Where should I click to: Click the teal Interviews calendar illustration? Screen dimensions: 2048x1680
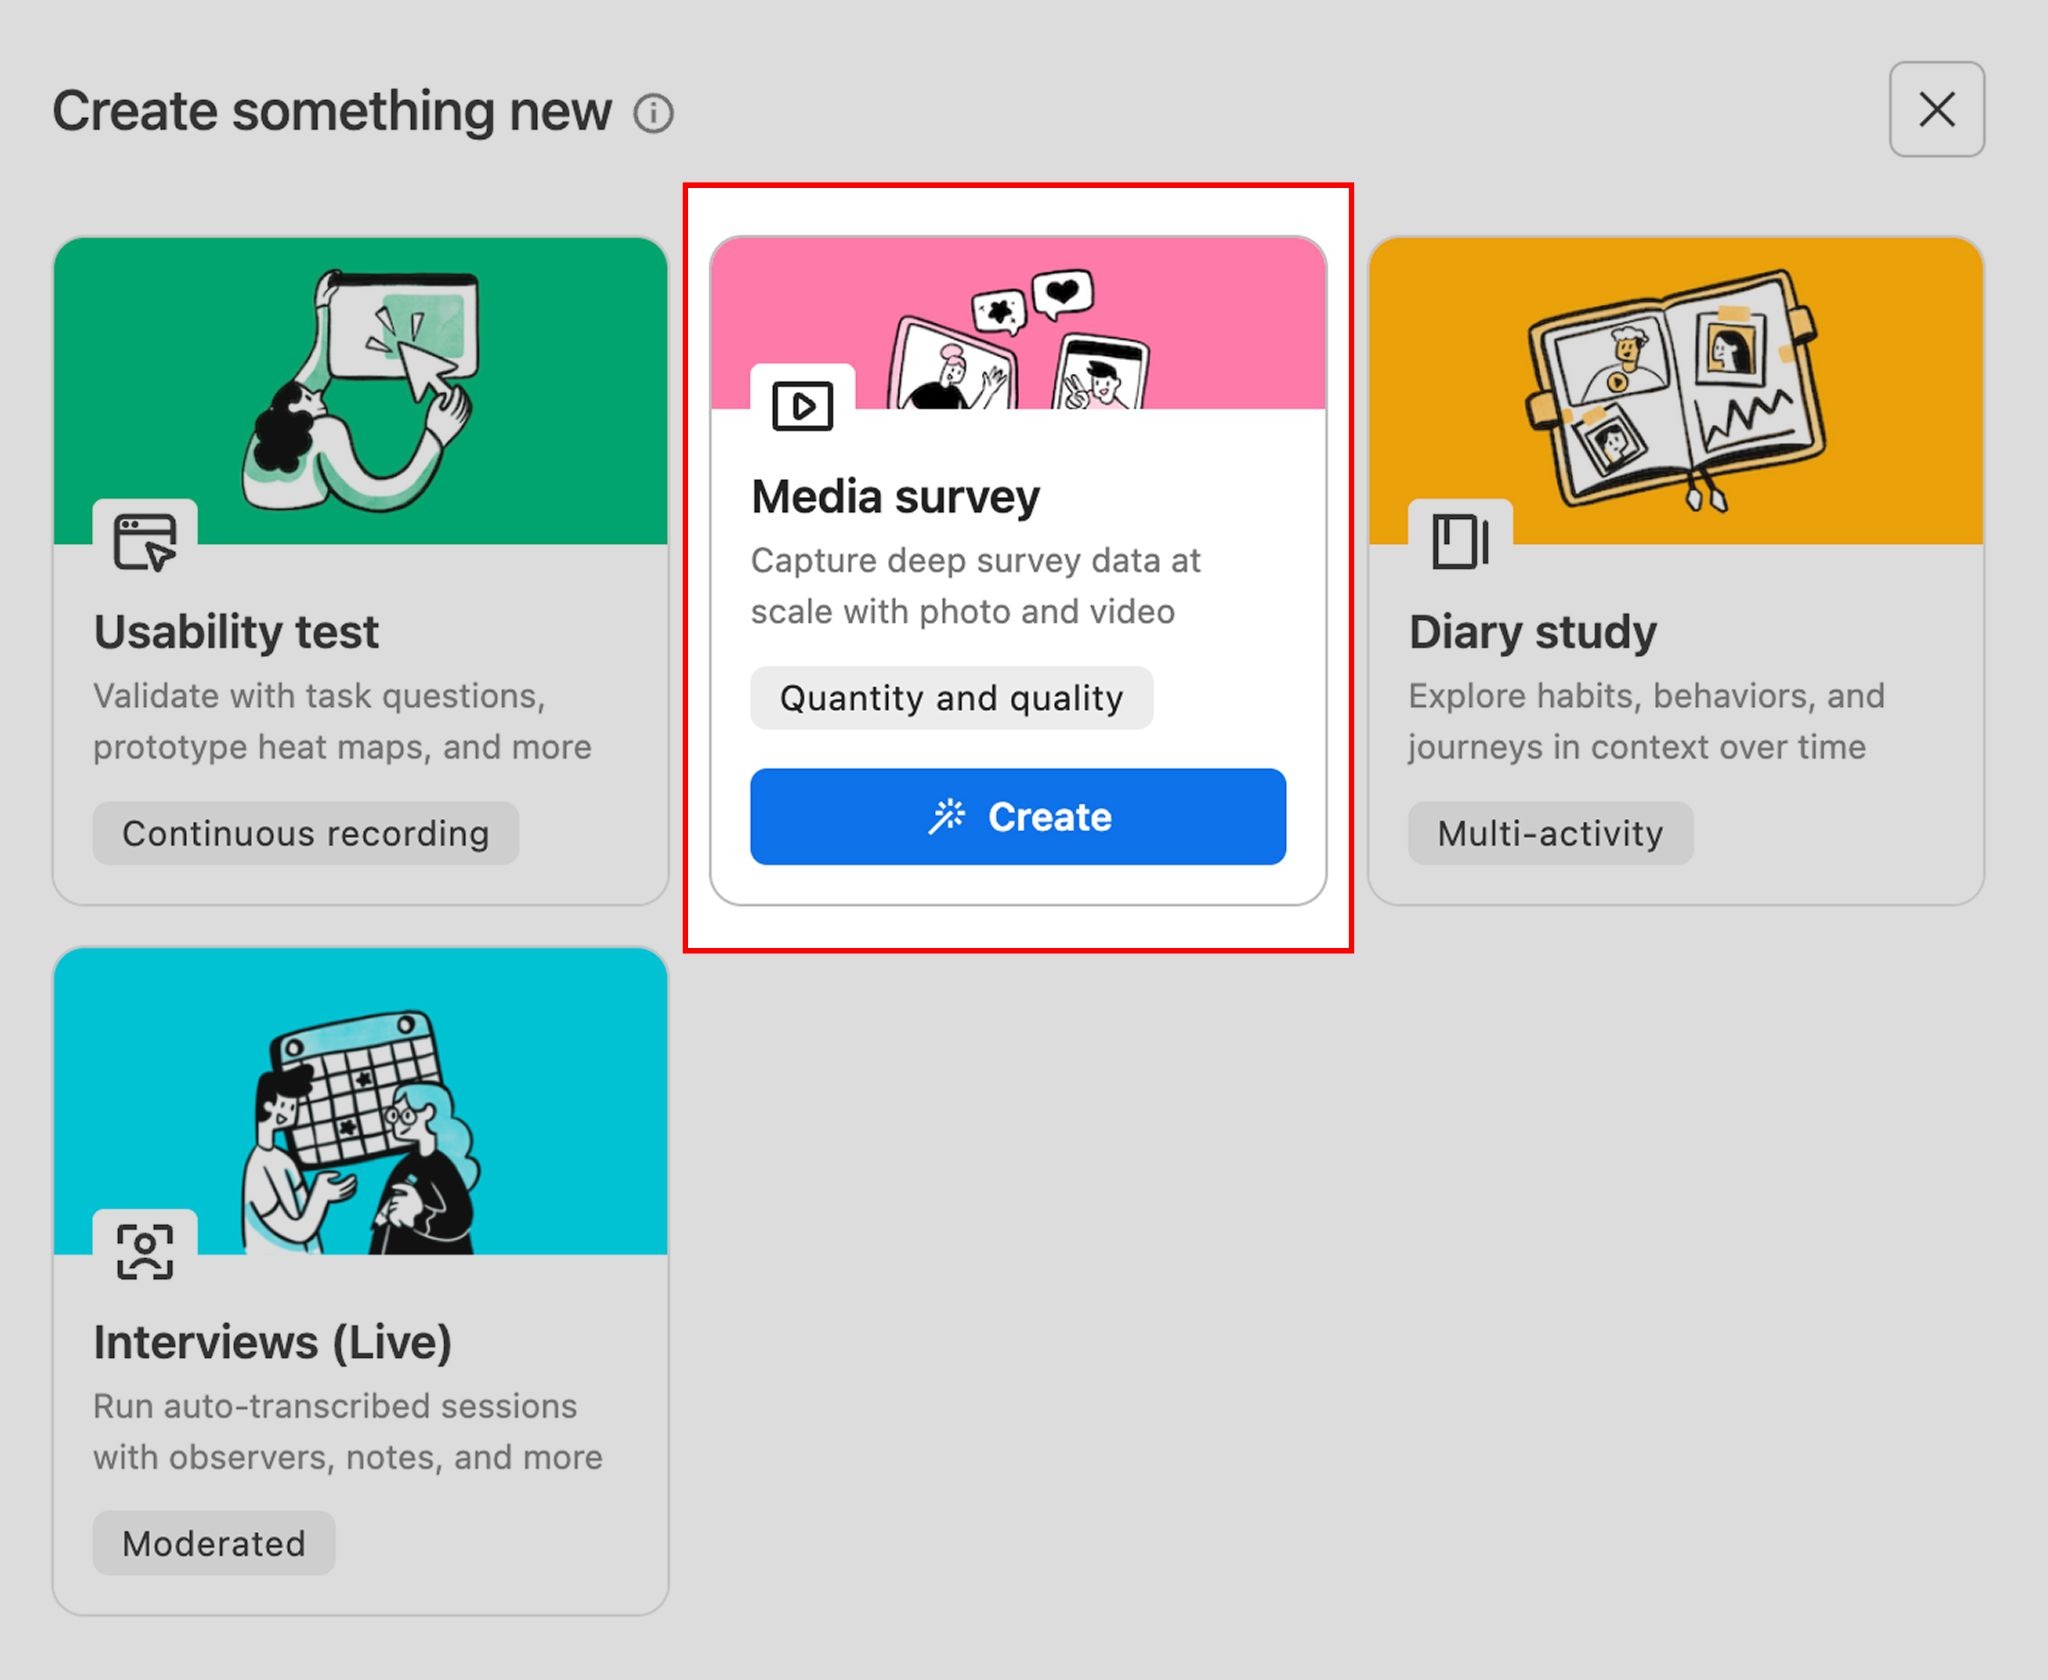(x=360, y=1100)
